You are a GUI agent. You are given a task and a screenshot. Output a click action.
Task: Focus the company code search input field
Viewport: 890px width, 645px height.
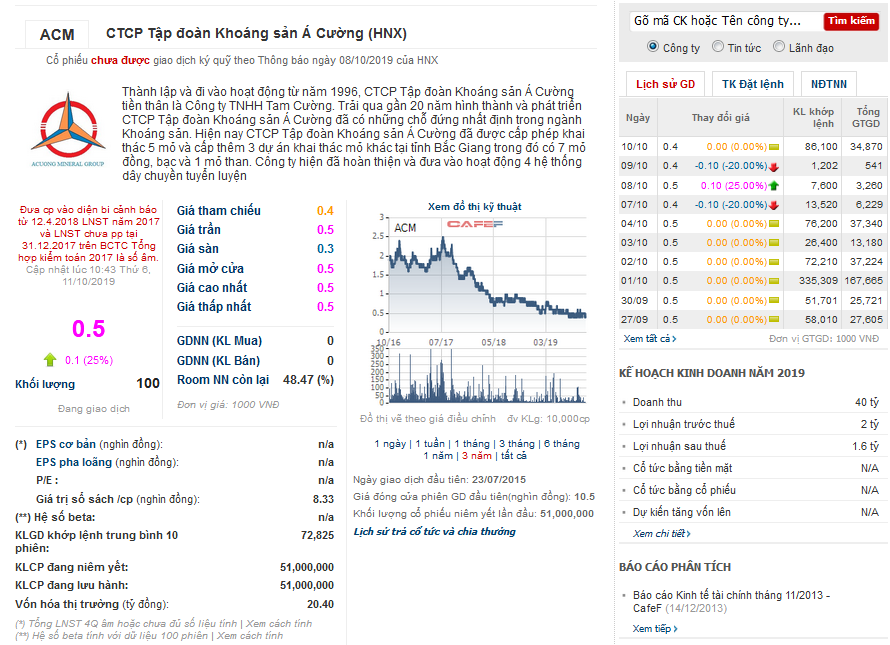click(x=726, y=21)
